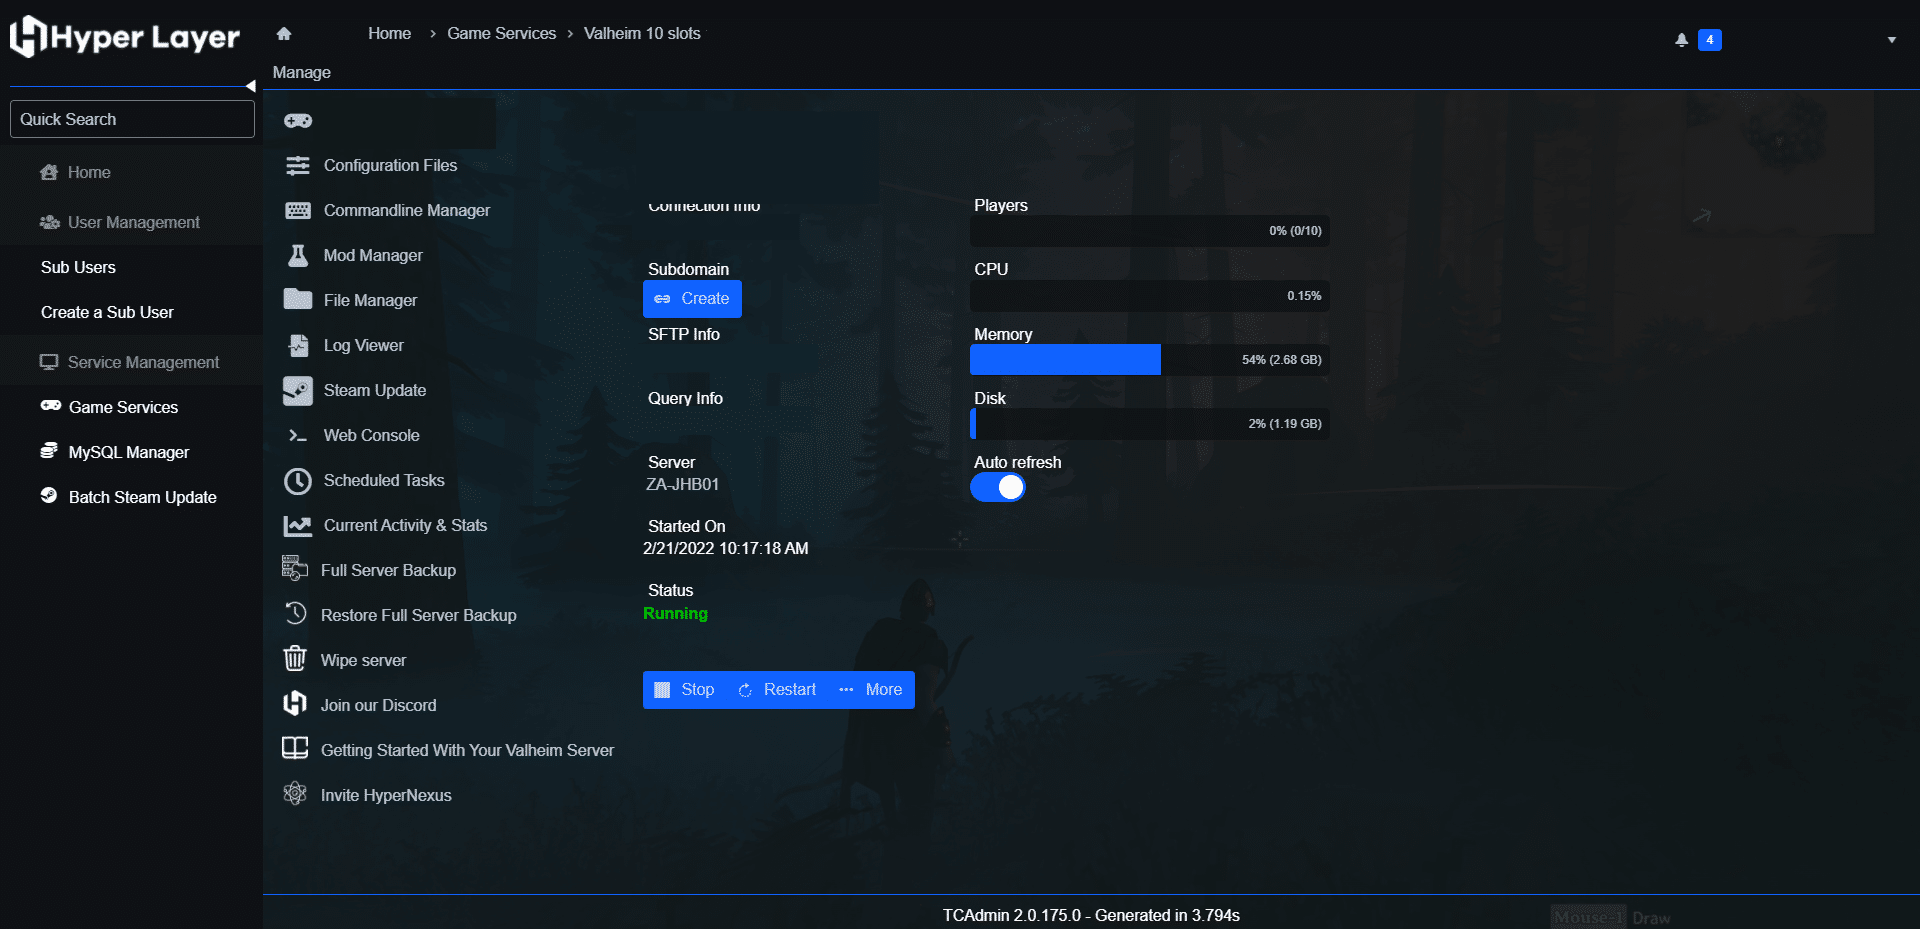The width and height of the screenshot is (1920, 929).
Task: Restart the Valheim server
Action: (x=777, y=690)
